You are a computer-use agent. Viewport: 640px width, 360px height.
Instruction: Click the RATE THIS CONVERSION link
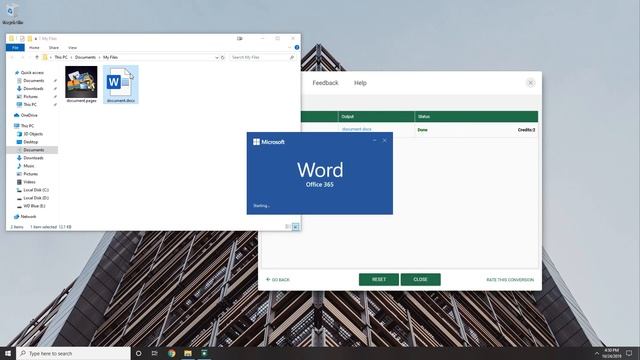(510, 280)
